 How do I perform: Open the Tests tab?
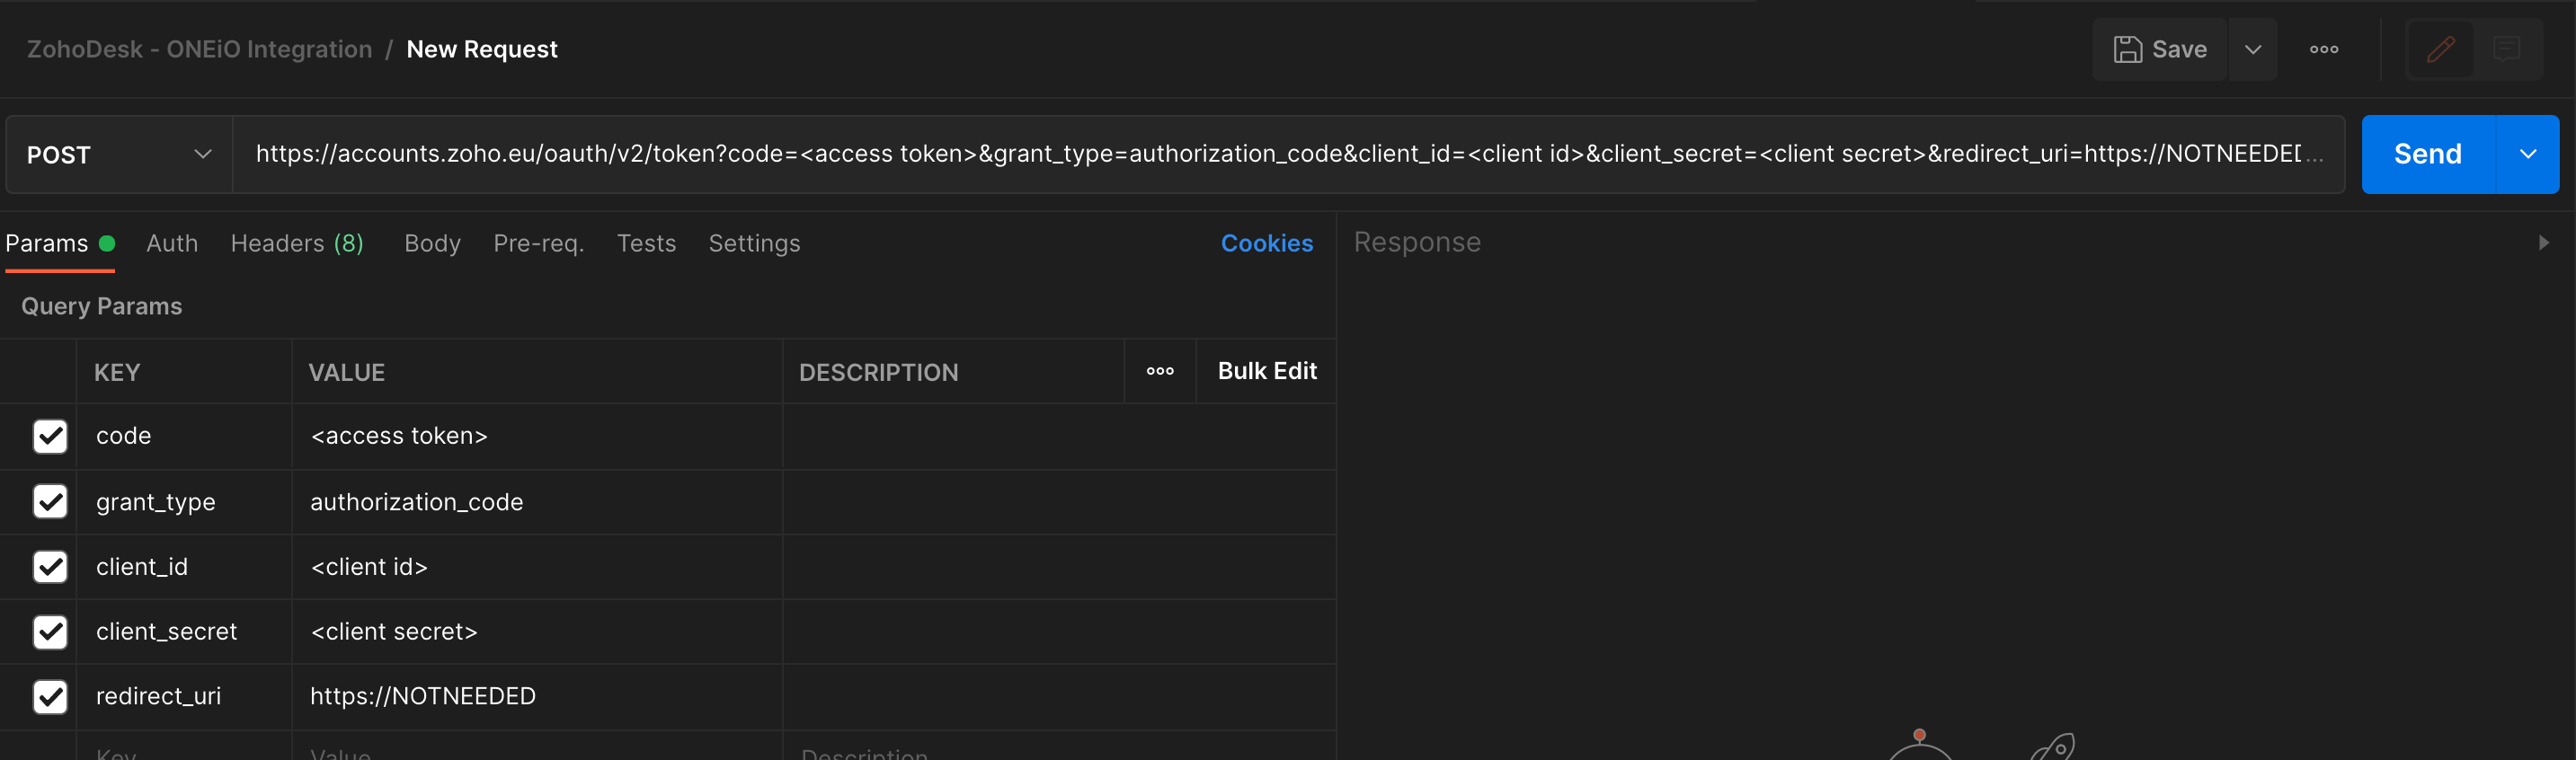(x=646, y=243)
